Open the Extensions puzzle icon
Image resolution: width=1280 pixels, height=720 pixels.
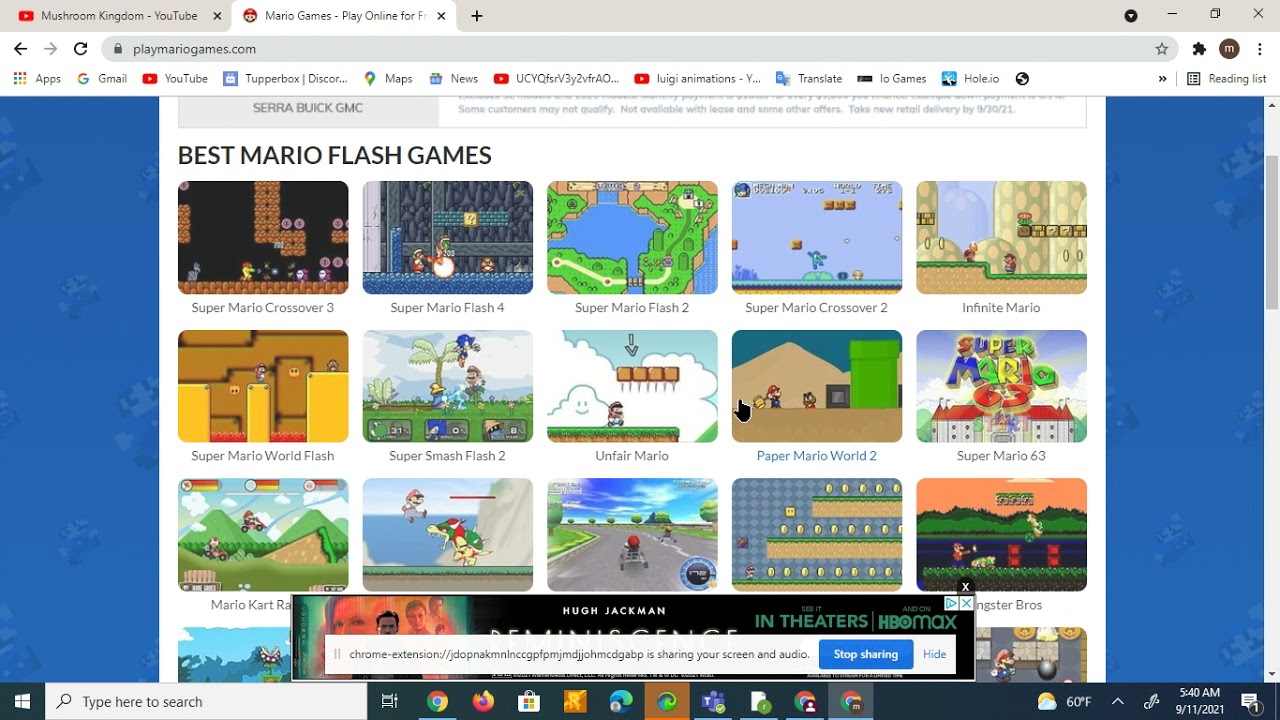point(1199,49)
